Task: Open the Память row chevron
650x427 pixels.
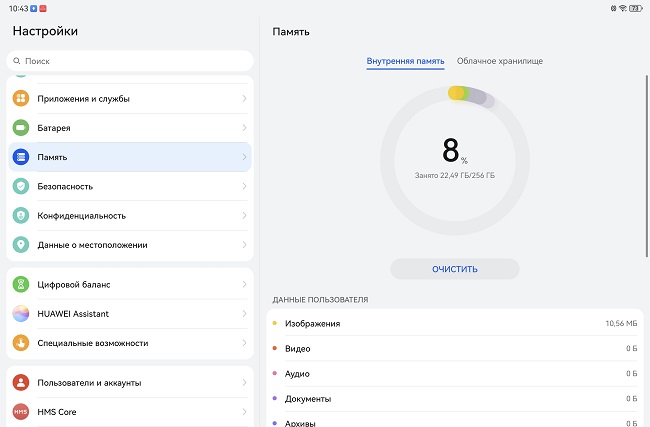Action: 244,157
